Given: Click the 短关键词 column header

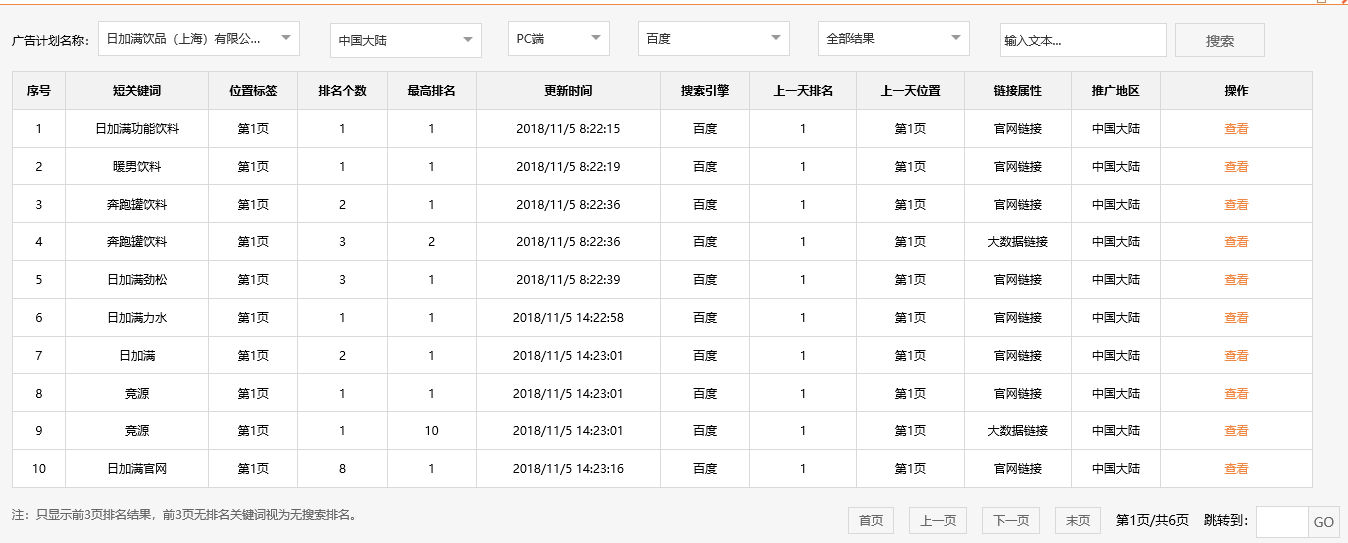Looking at the screenshot, I should click(x=137, y=91).
